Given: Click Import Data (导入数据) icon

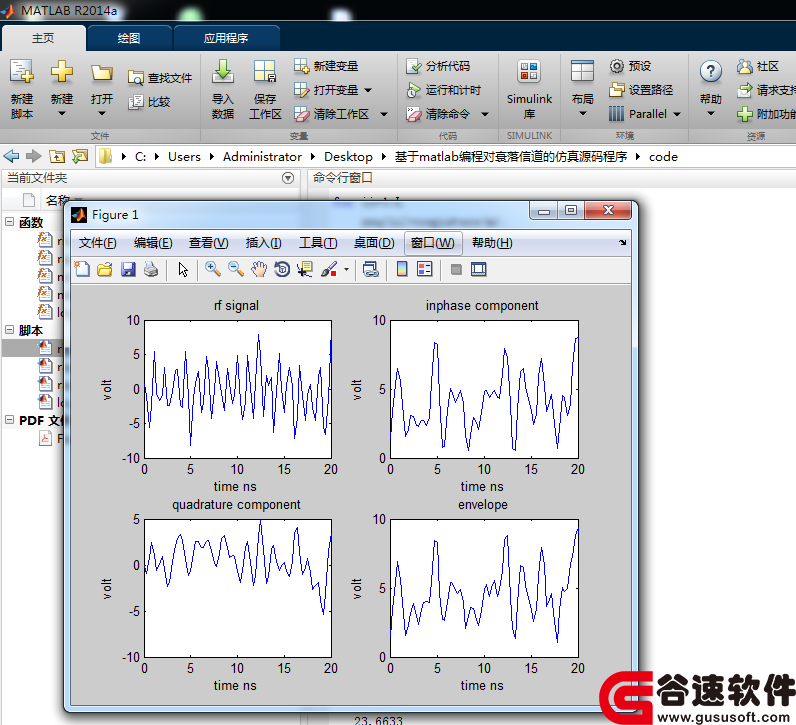Looking at the screenshot, I should (x=222, y=72).
